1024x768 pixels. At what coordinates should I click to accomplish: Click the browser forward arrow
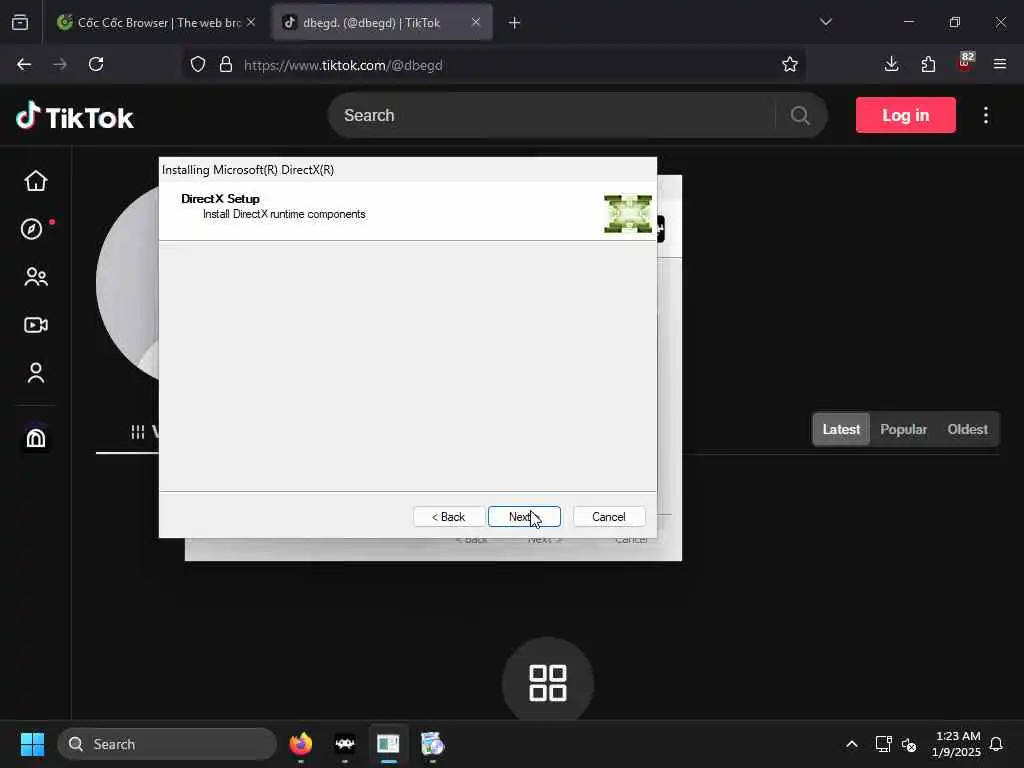60,64
